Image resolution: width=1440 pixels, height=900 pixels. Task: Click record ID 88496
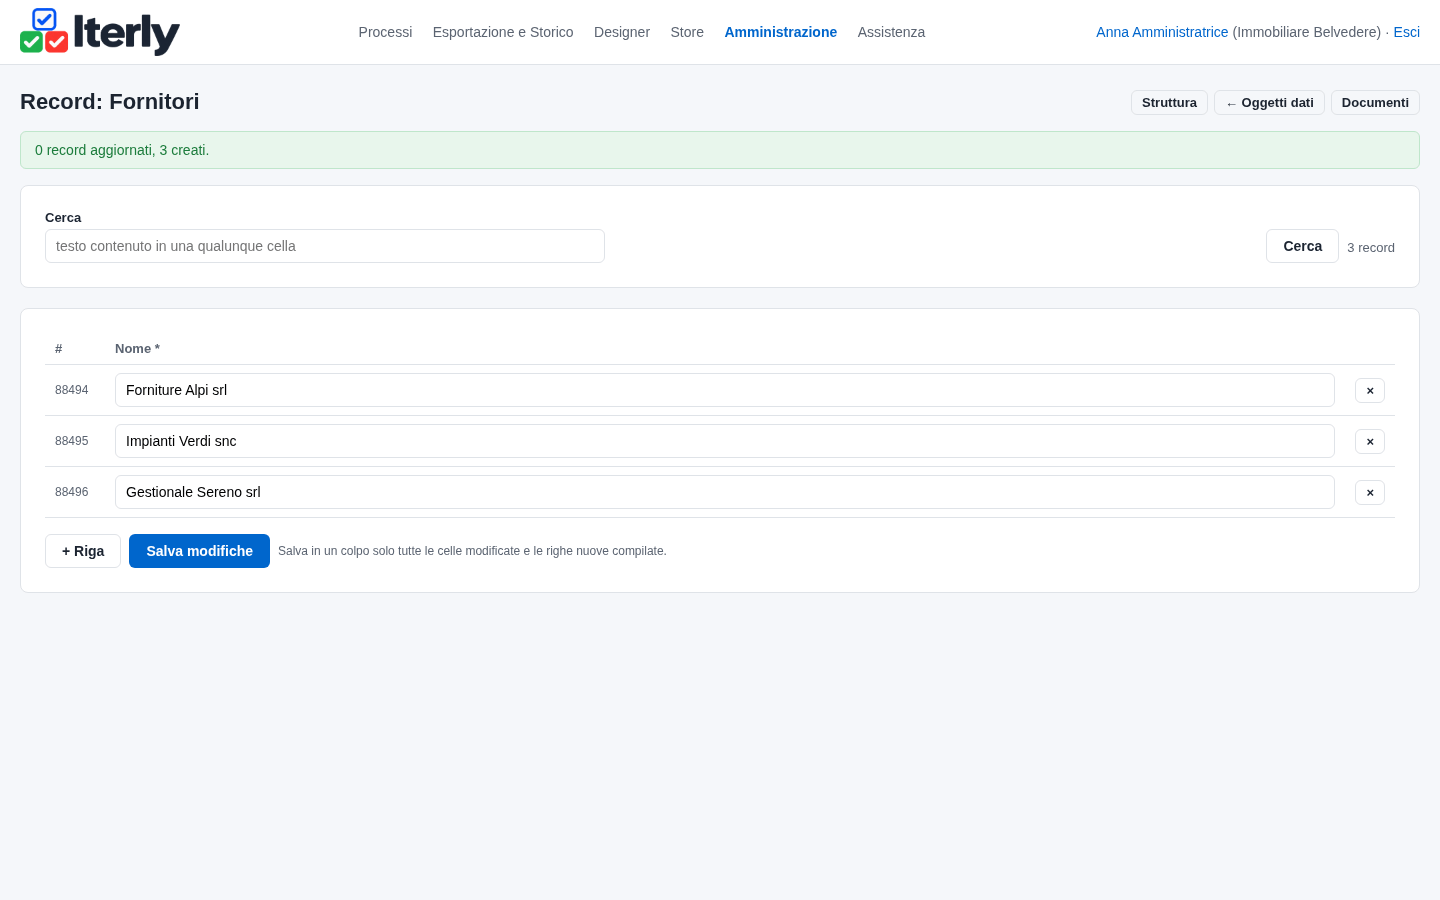(x=72, y=492)
